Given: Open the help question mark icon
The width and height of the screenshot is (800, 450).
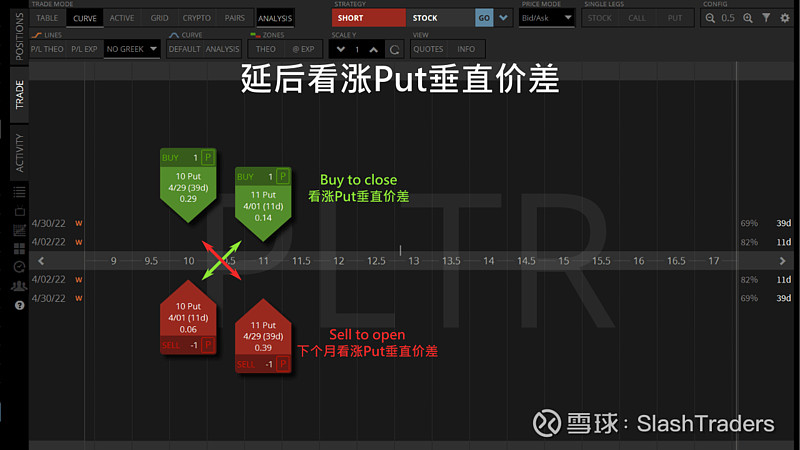Looking at the screenshot, I should coord(19,305).
